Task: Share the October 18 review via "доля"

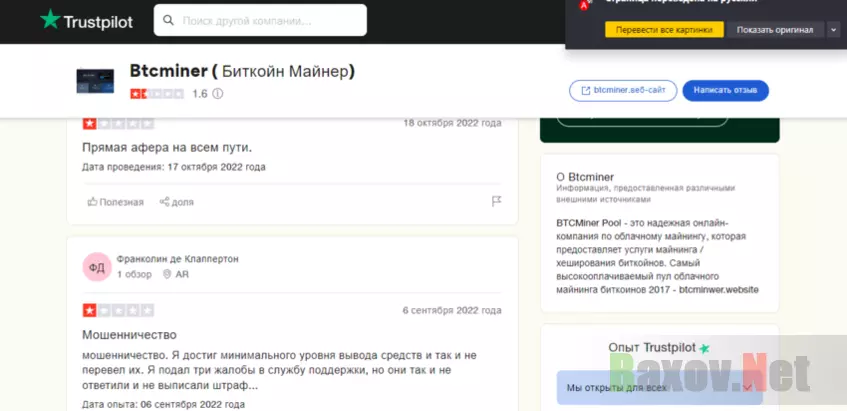Action: click(177, 202)
